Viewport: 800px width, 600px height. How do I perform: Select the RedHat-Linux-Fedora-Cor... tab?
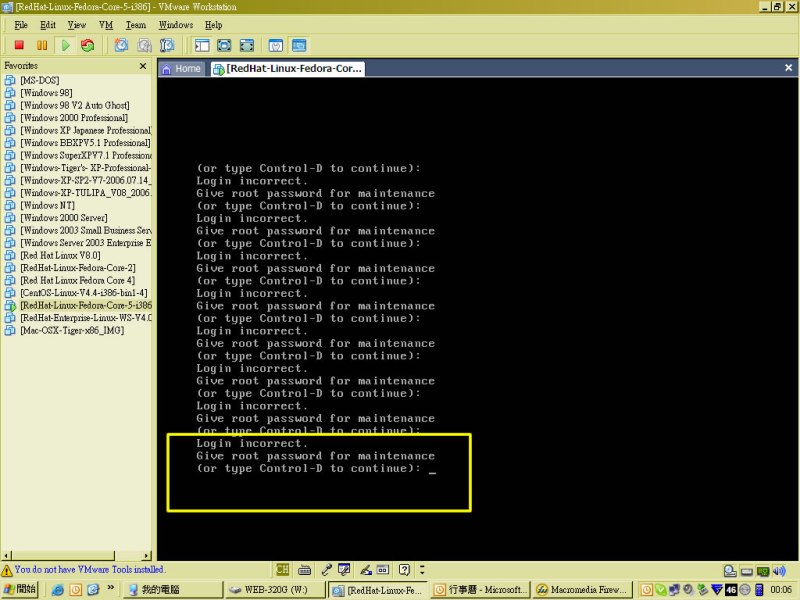(288, 68)
